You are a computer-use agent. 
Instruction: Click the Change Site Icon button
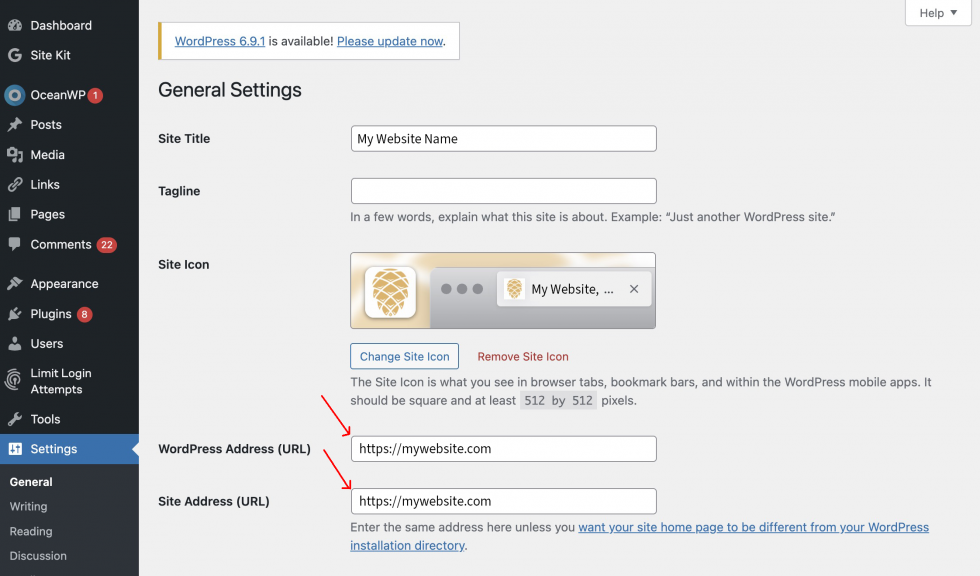[404, 356]
